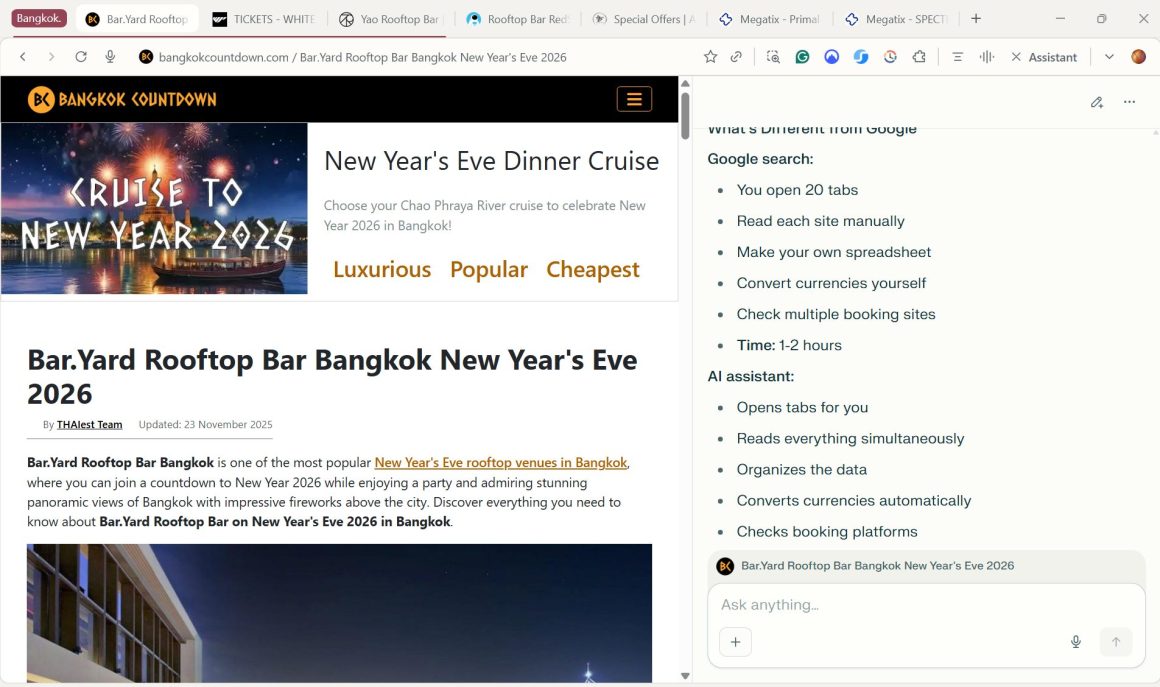The width and height of the screenshot is (1160, 687).
Task: Open the Assistant more-options menu
Action: pos(1129,102)
